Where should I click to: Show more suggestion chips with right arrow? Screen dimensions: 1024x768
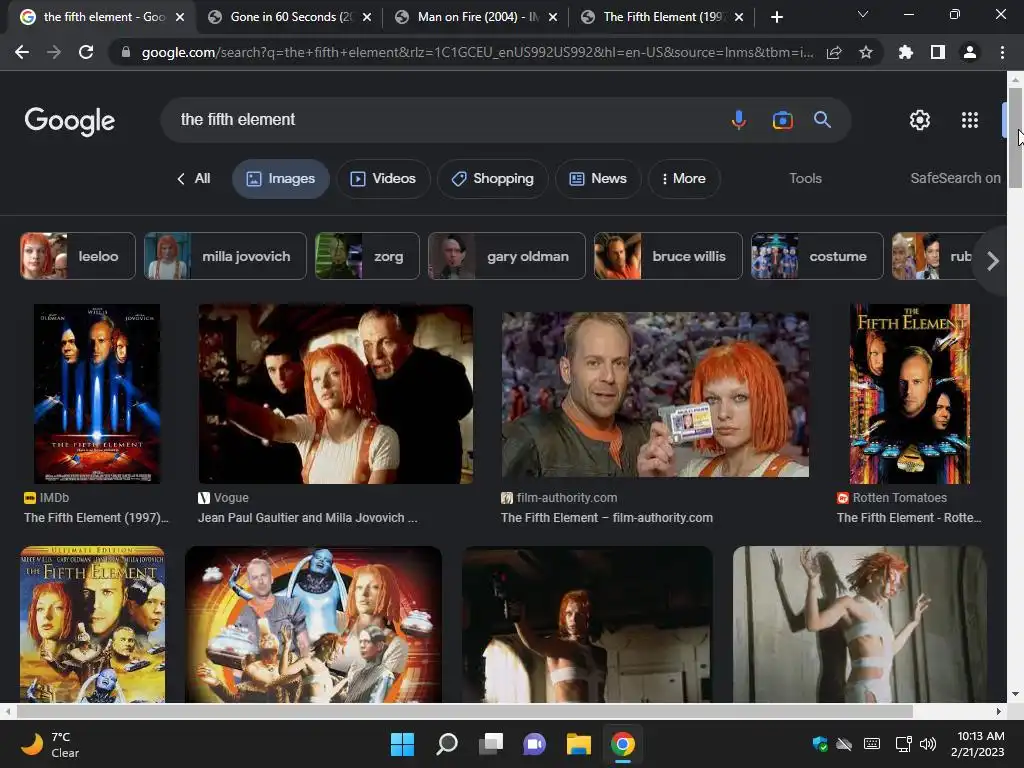(993, 261)
